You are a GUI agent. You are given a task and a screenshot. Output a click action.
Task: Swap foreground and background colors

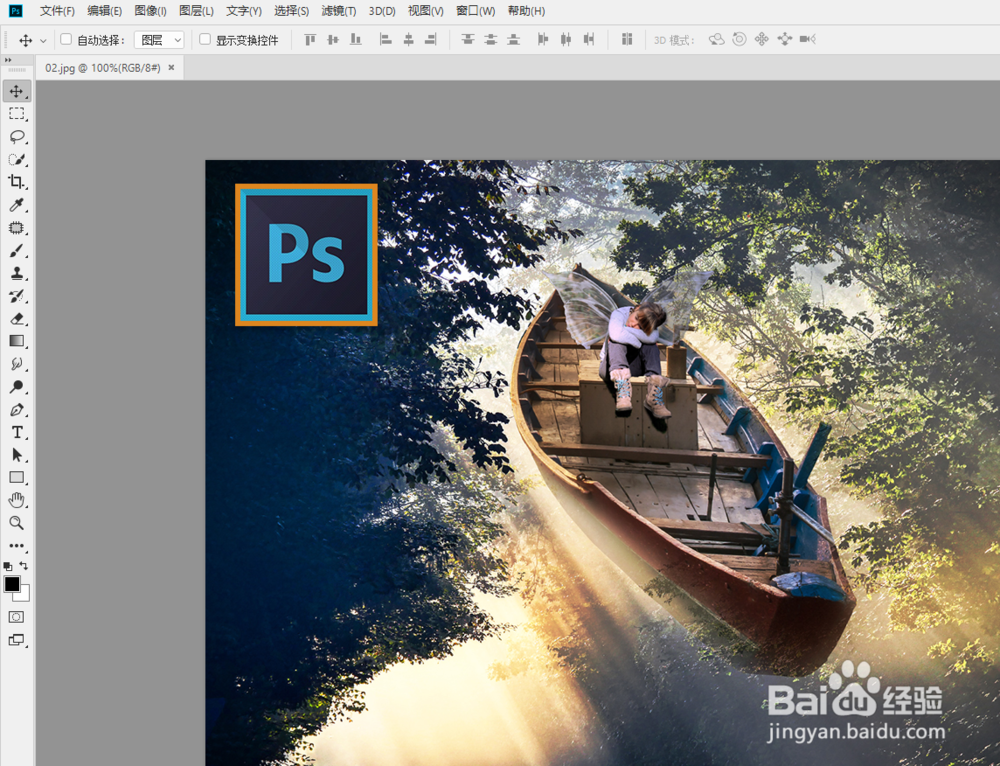24,566
